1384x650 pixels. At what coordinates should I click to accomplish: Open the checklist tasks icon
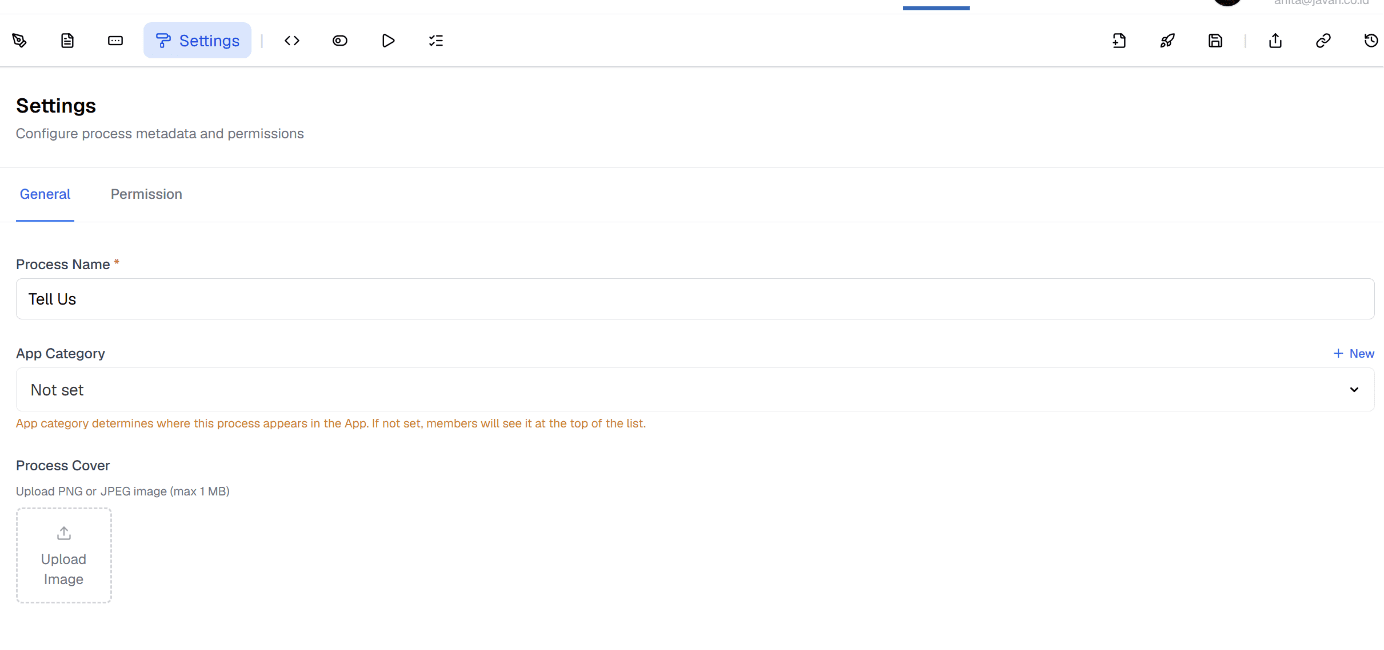pyautogui.click(x=436, y=41)
